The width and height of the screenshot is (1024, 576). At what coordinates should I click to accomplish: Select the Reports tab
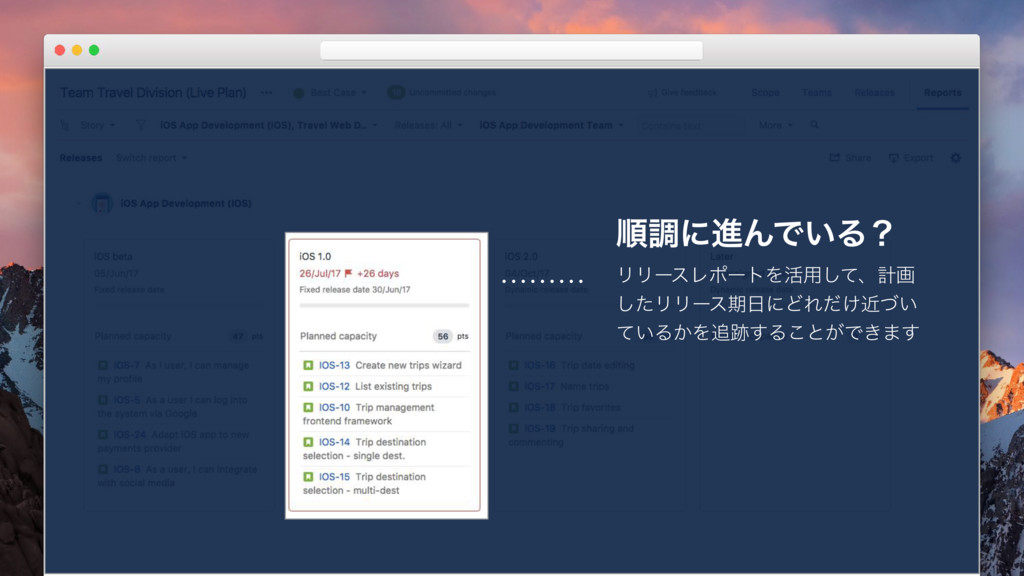pos(942,93)
